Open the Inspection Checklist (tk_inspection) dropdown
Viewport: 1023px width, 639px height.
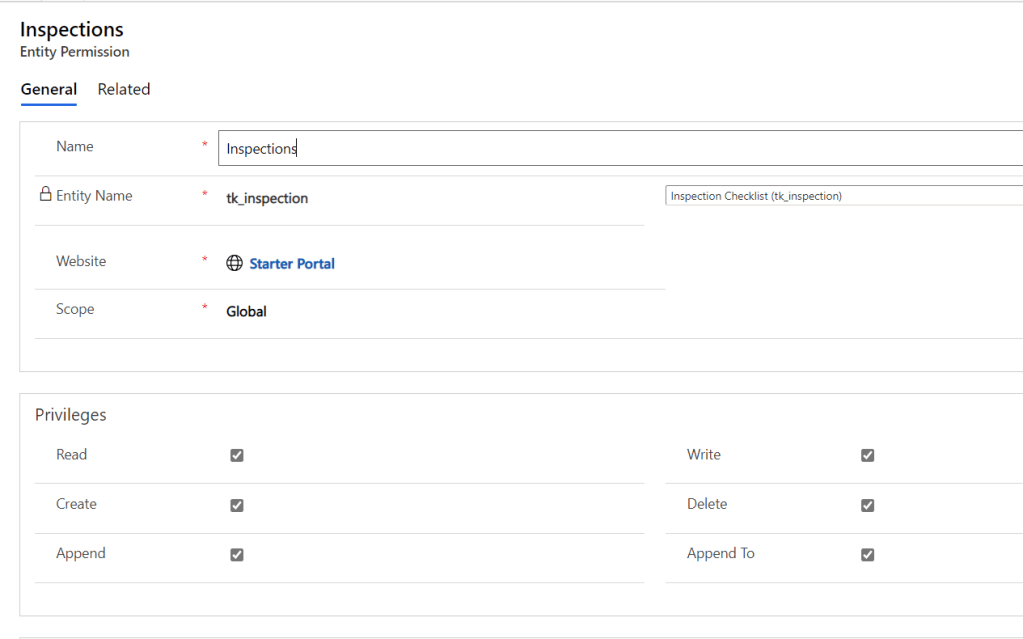[842, 196]
